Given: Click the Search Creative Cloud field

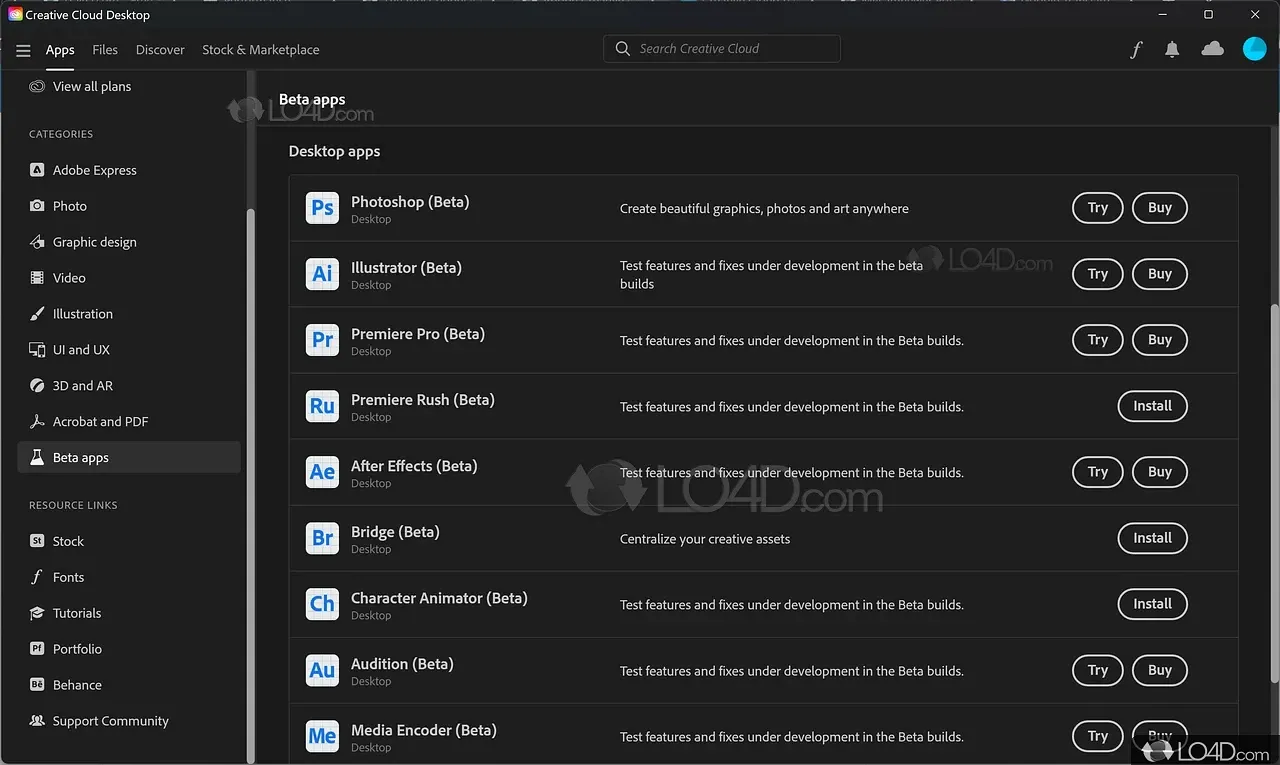Looking at the screenshot, I should 722,48.
